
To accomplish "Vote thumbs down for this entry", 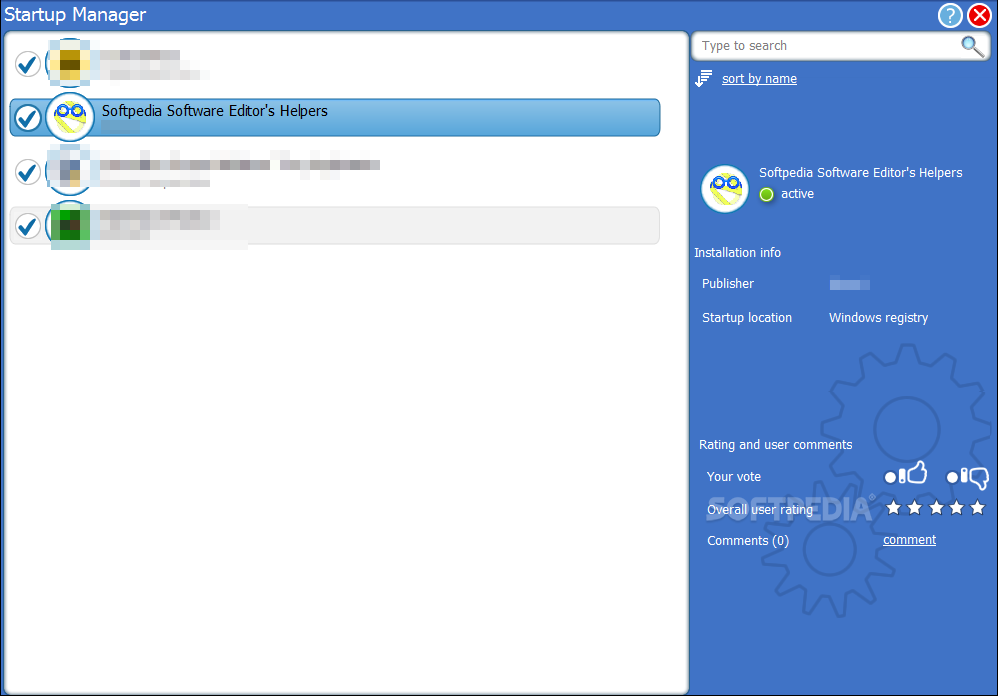I will 967,477.
